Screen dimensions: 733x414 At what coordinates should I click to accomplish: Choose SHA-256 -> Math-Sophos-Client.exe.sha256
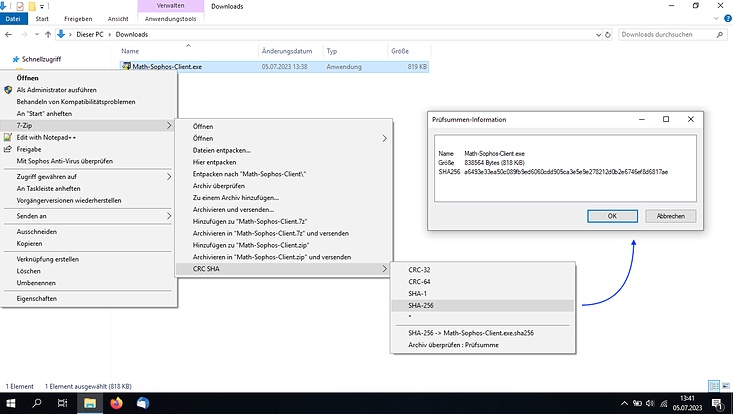(482, 333)
